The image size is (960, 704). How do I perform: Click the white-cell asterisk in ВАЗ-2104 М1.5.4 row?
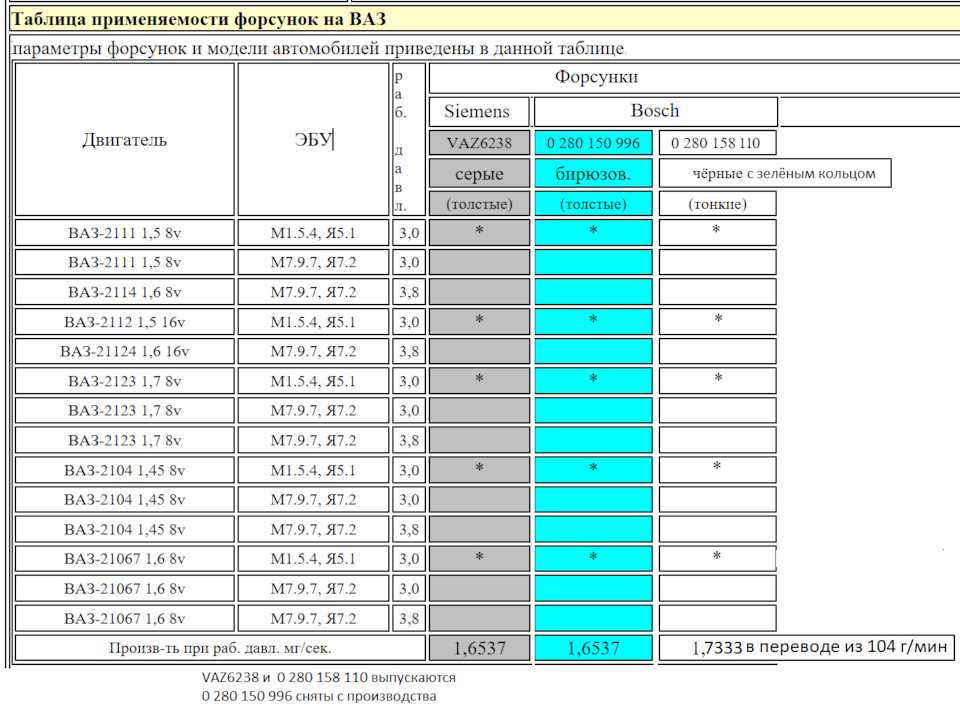point(717,467)
